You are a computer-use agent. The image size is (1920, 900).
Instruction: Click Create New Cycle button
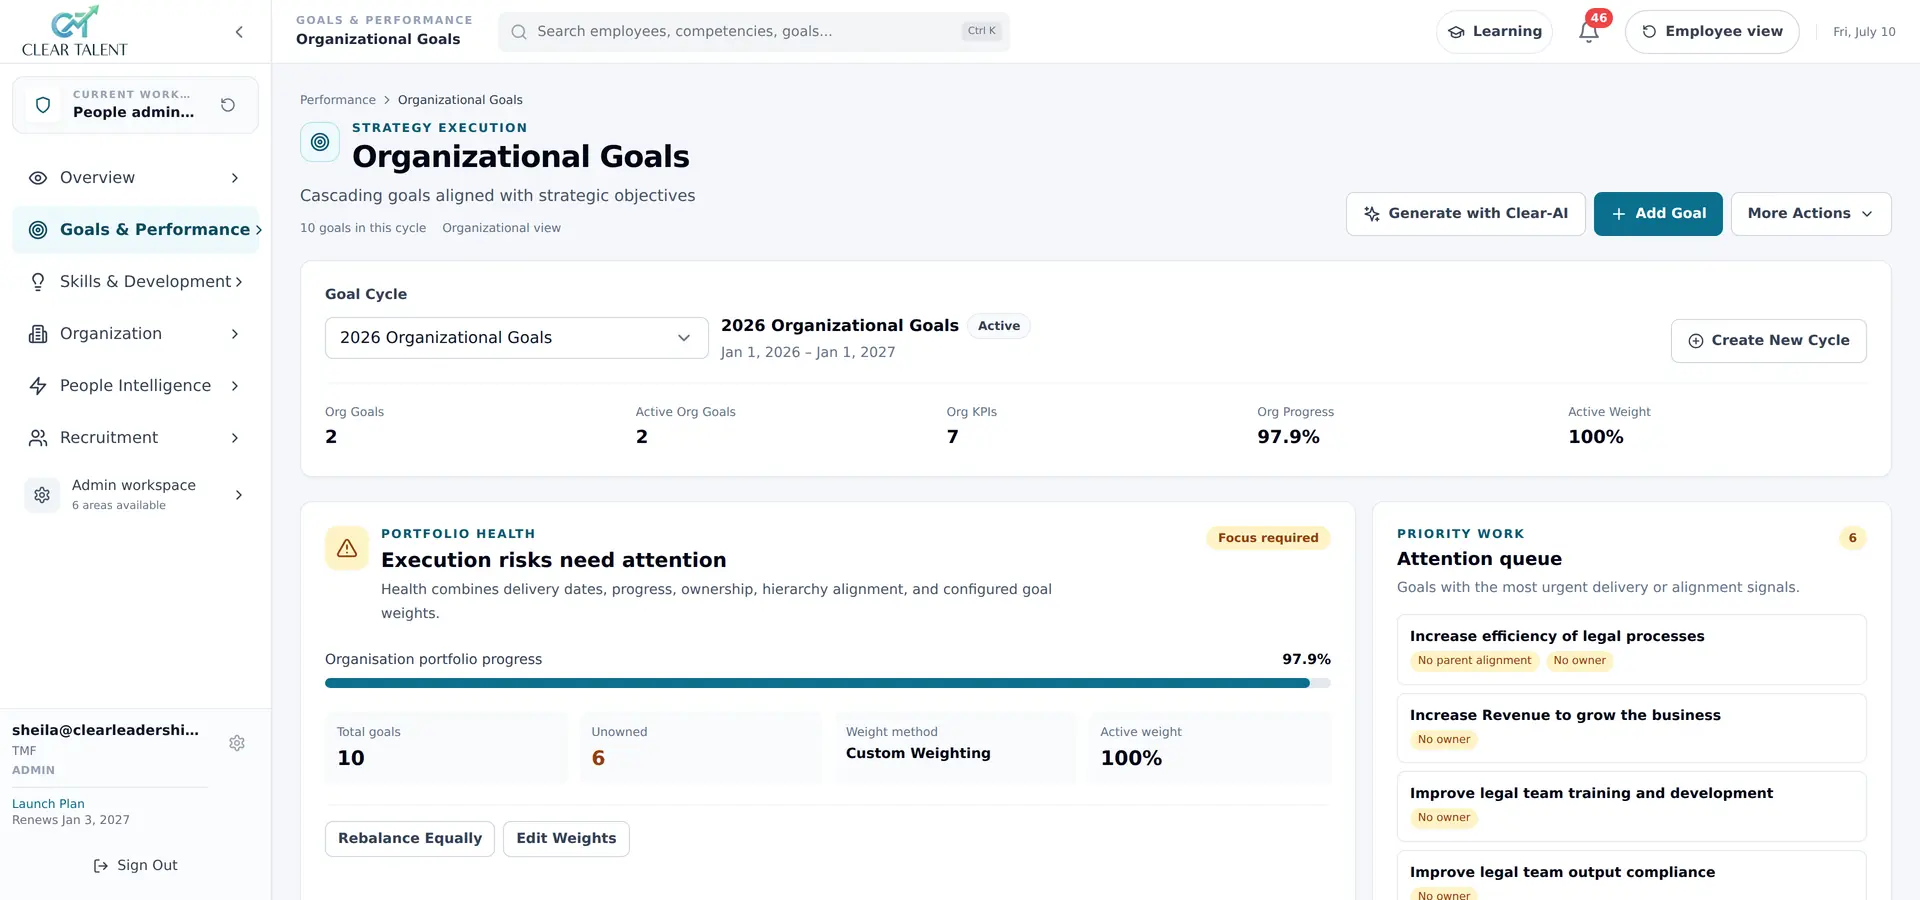point(1768,341)
